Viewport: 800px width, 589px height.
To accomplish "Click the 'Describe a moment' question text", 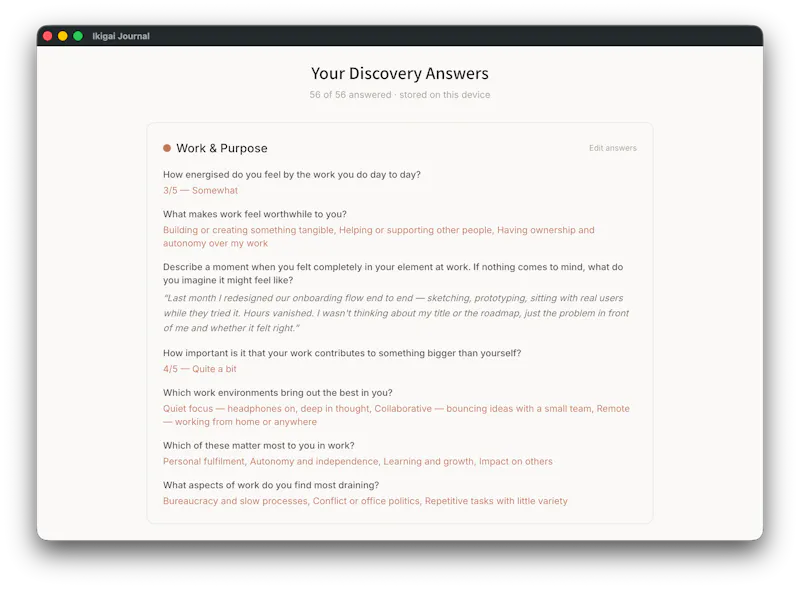I will pos(393,274).
